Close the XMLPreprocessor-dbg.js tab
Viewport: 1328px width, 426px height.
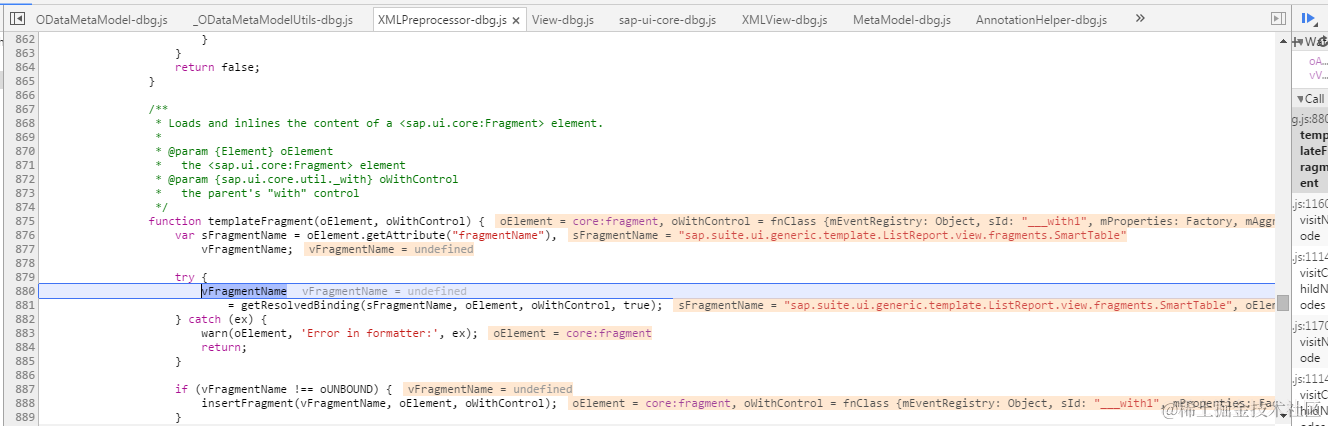point(517,20)
